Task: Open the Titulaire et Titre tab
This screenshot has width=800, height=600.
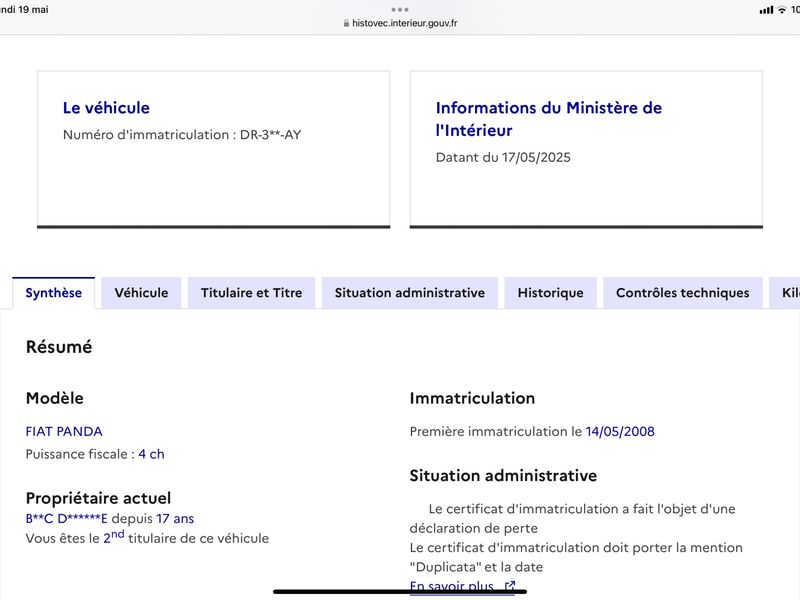Action: pos(252,293)
